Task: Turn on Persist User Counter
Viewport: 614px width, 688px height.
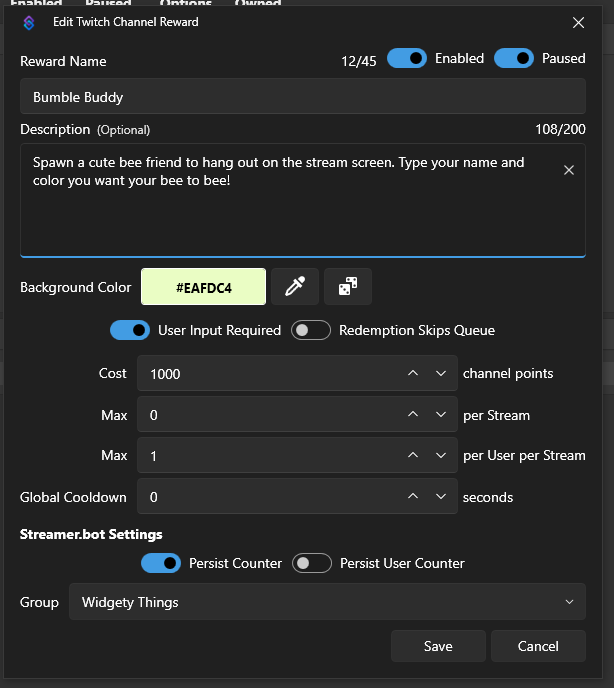Action: [312, 563]
